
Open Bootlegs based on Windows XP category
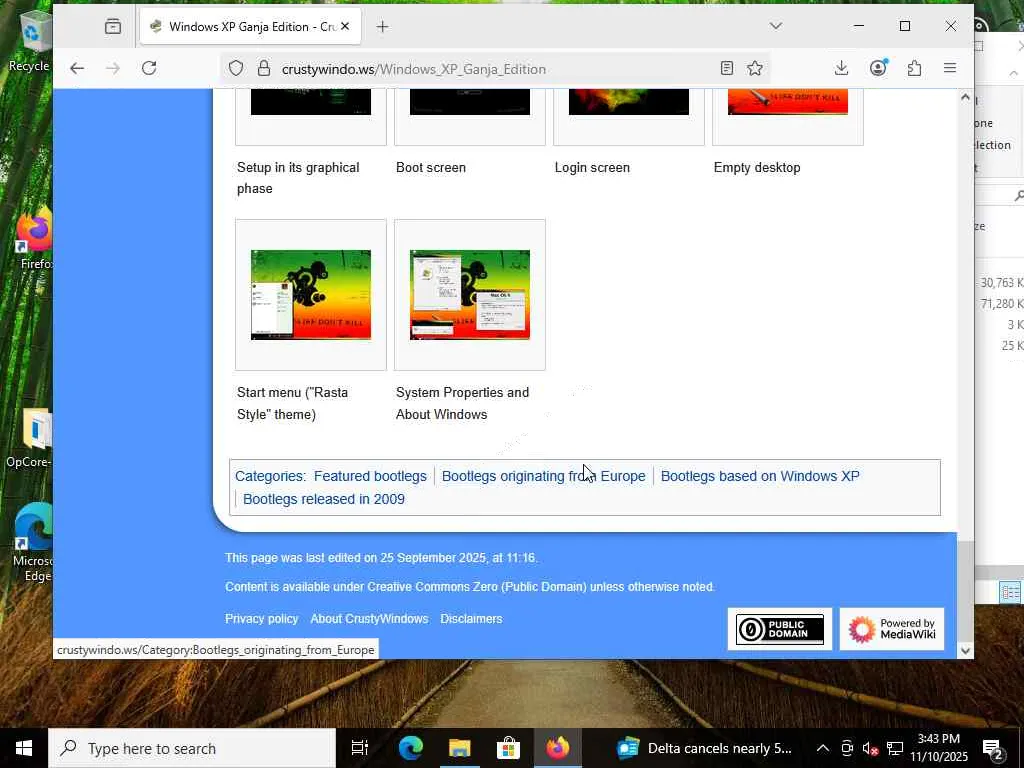(760, 476)
